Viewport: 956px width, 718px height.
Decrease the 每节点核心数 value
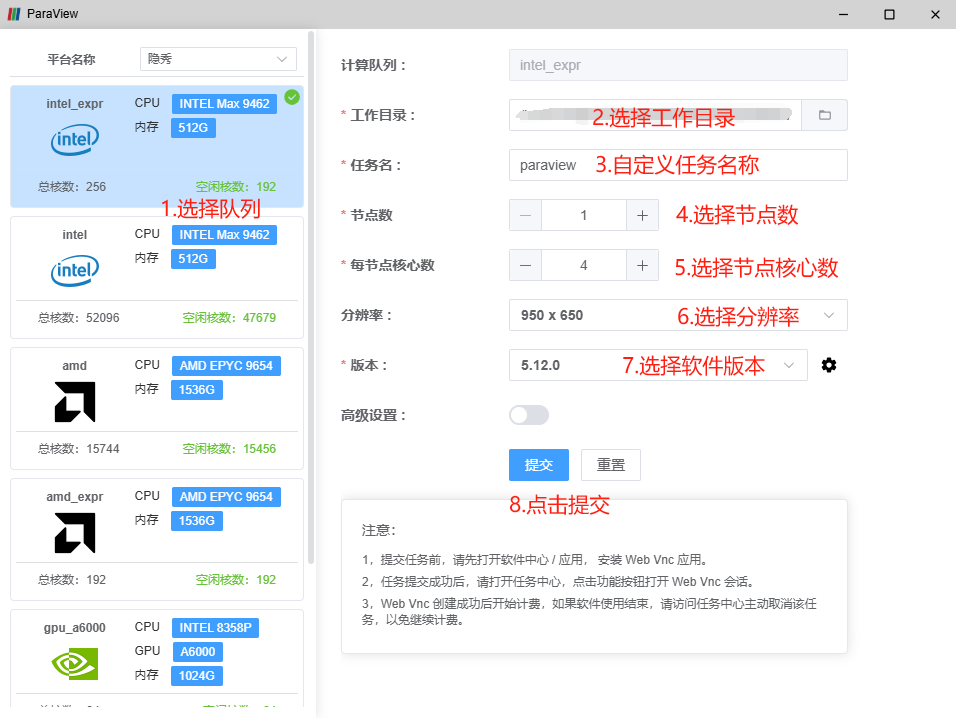tap(526, 265)
